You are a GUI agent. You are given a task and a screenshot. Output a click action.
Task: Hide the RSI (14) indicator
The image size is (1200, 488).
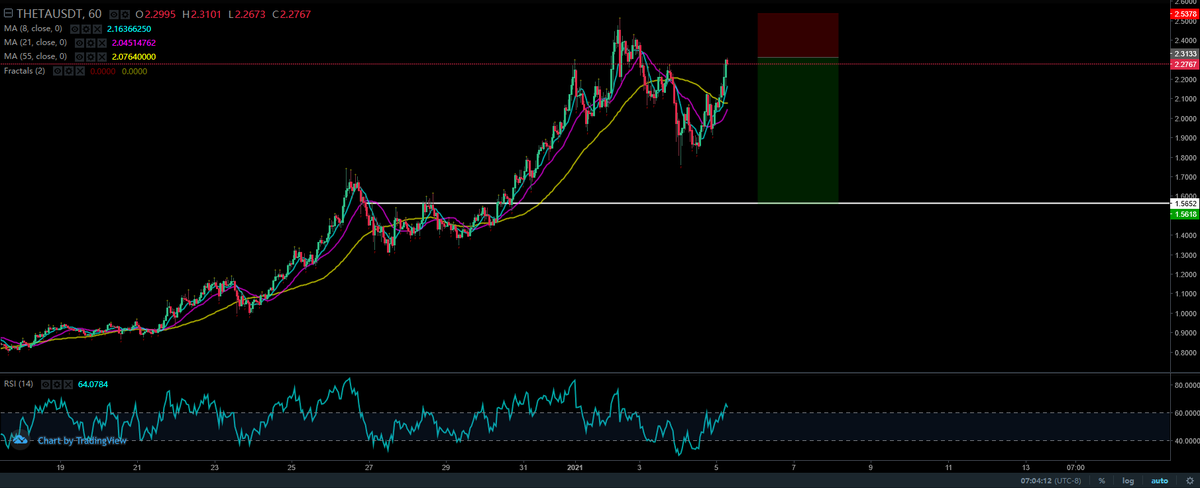pos(46,385)
